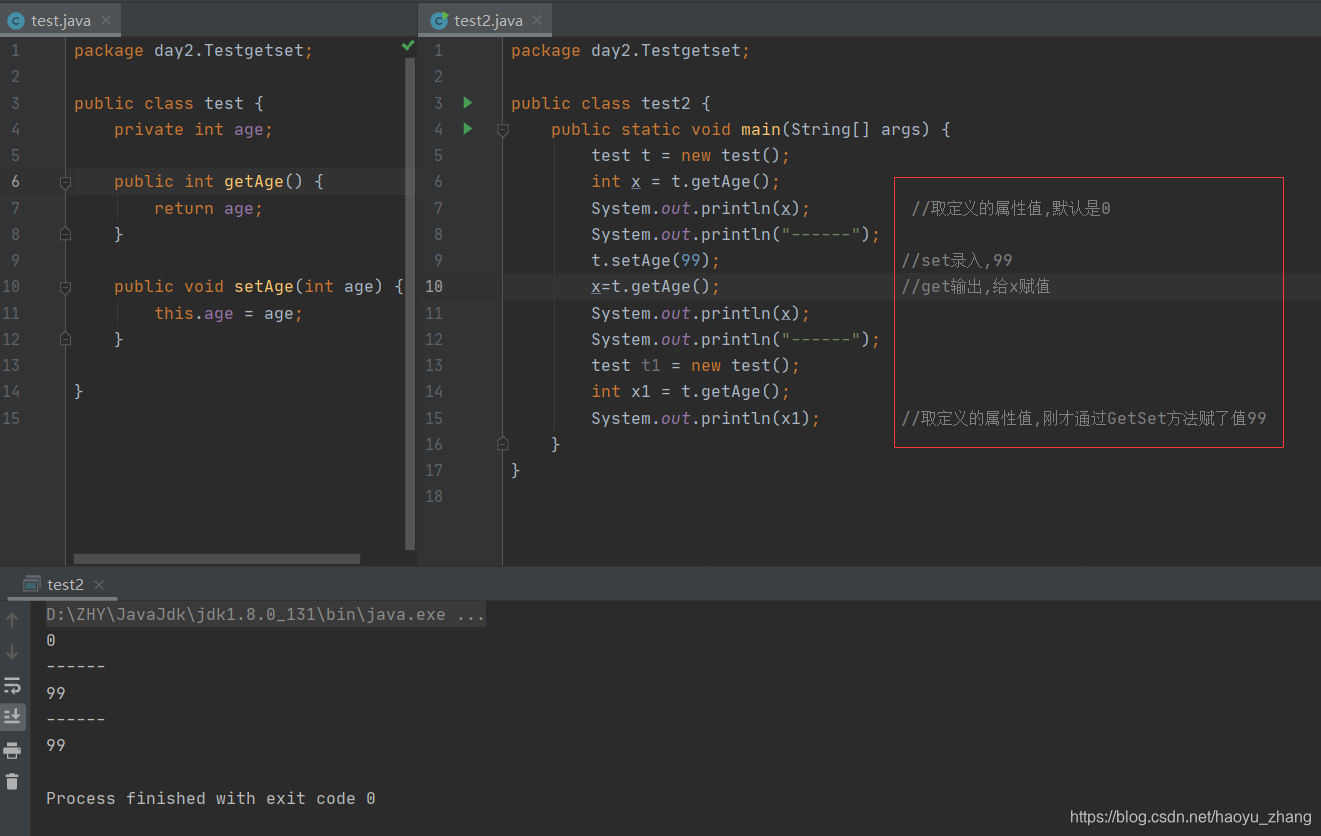The height and width of the screenshot is (836, 1321).
Task: Switch to the test2.java editor tab
Action: [487, 20]
